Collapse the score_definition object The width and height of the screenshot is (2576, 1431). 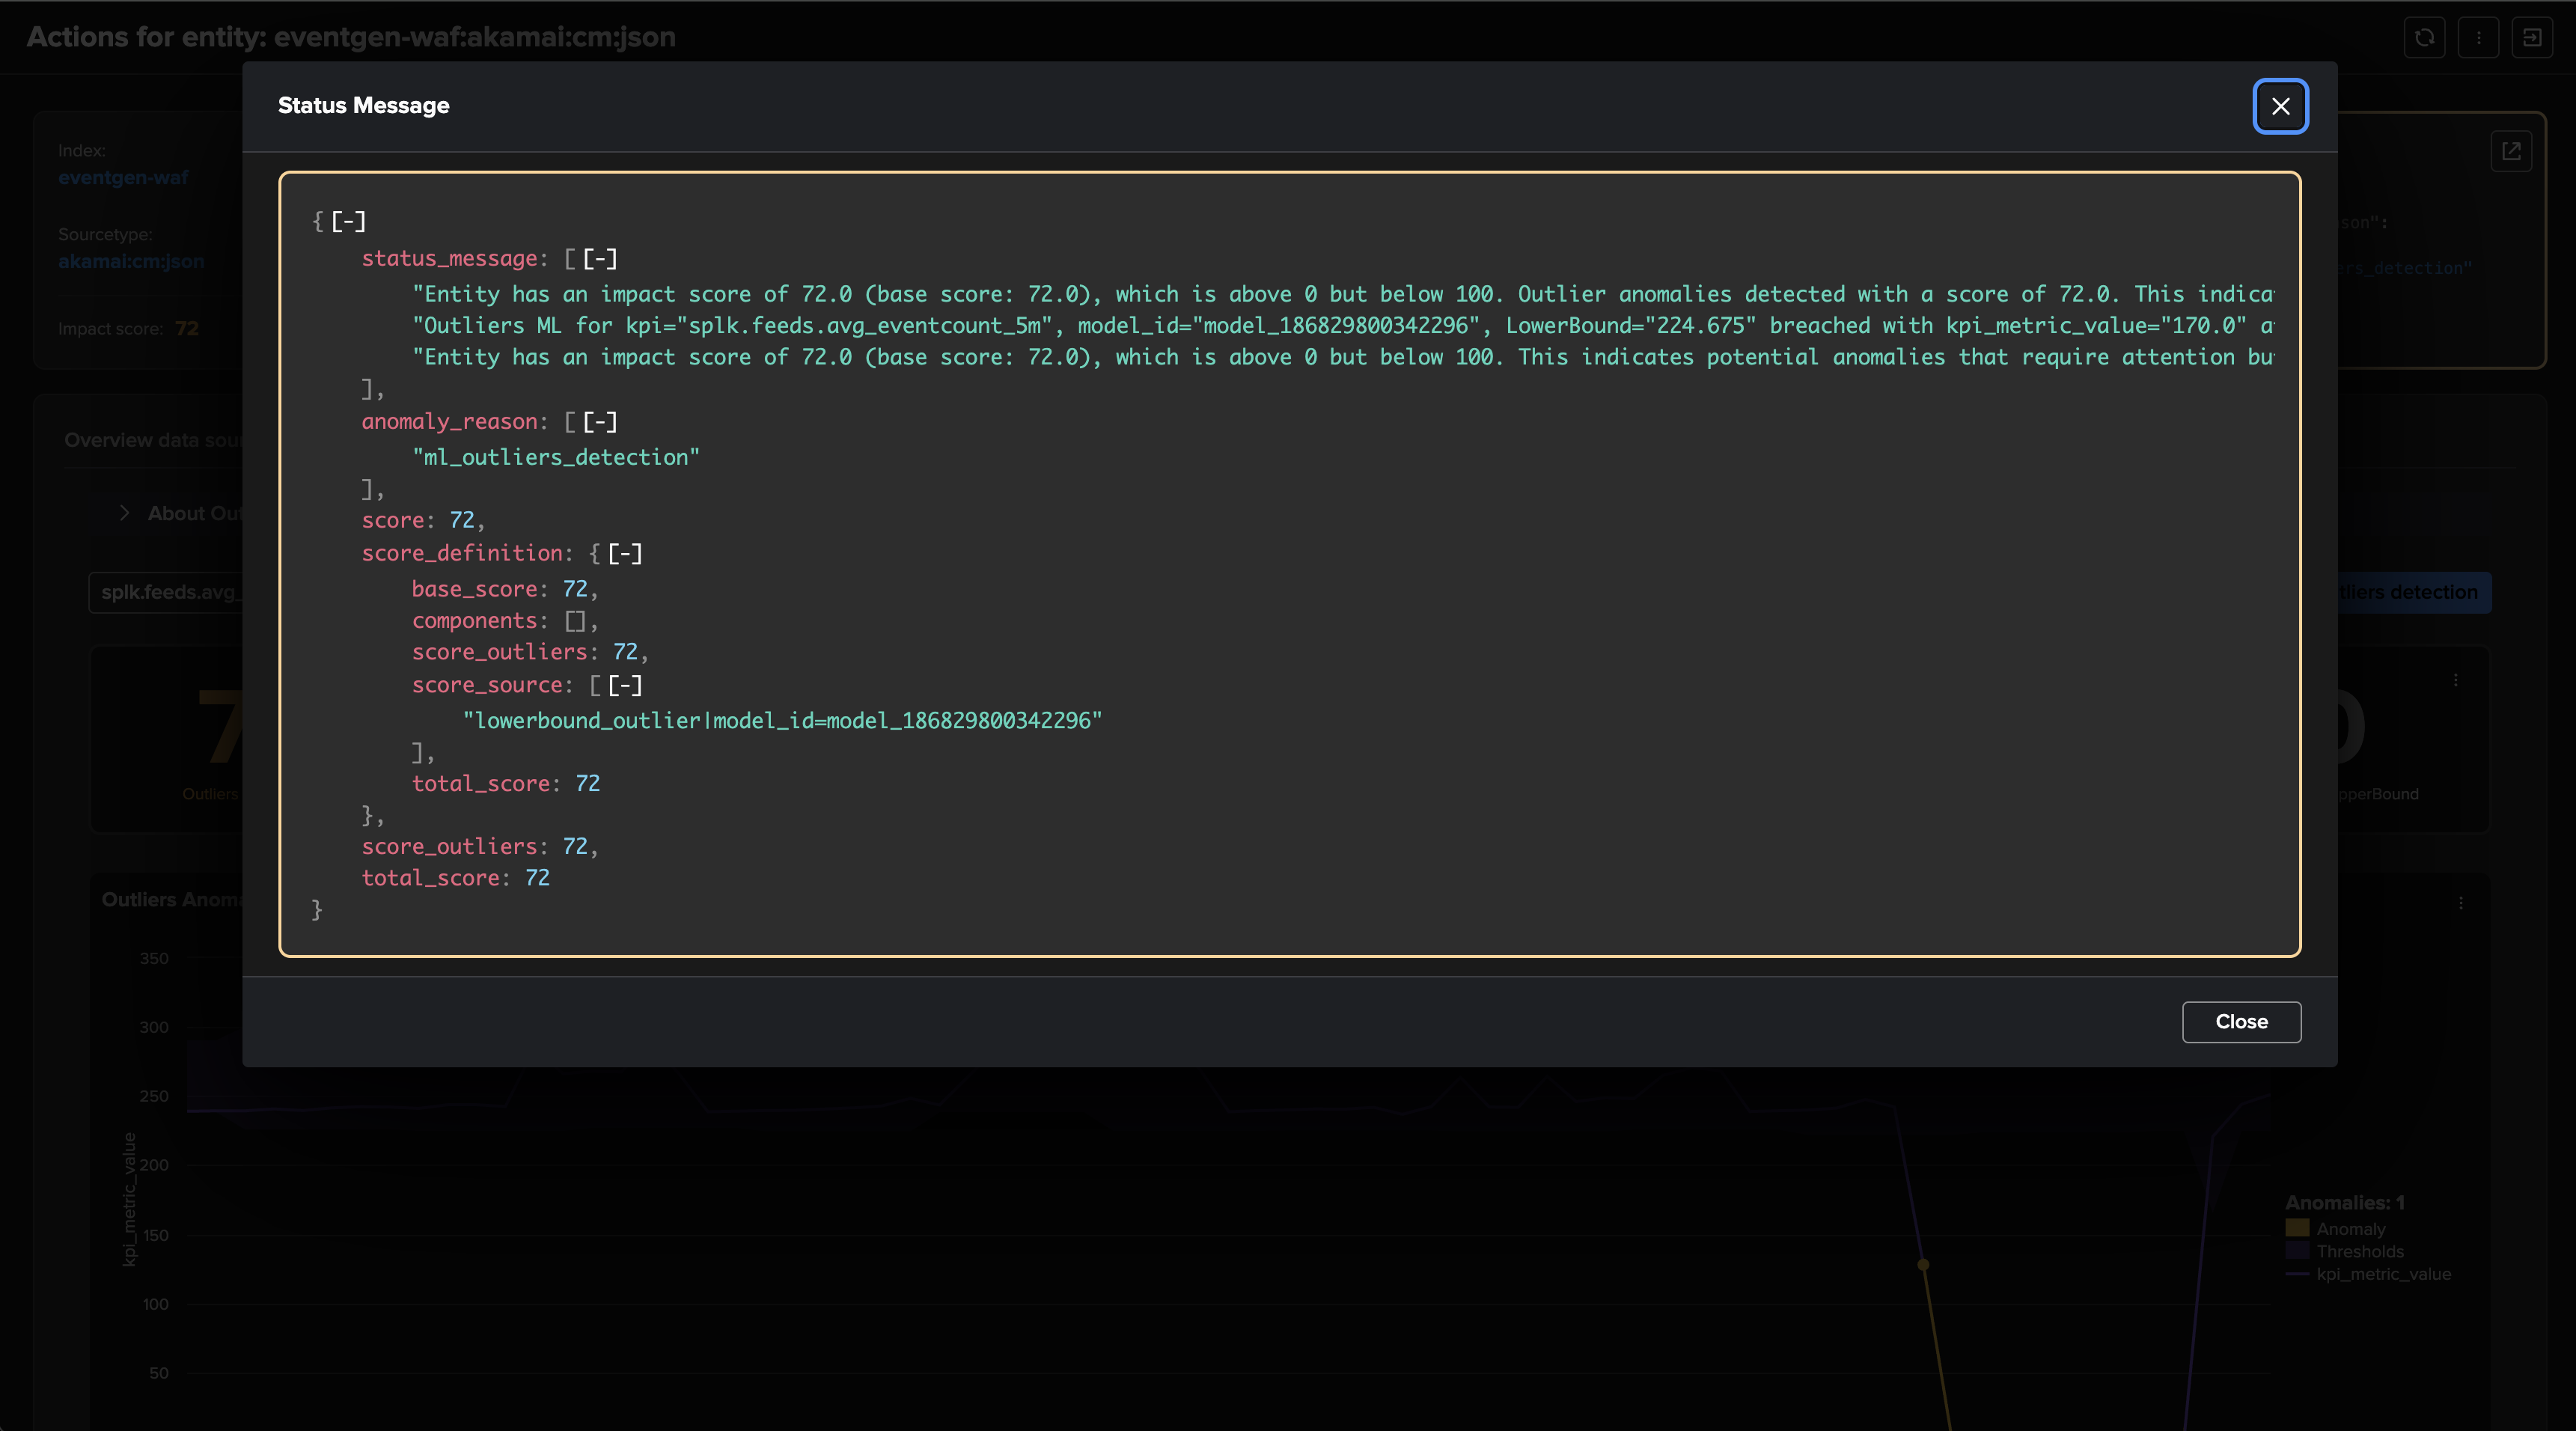pyautogui.click(x=625, y=553)
